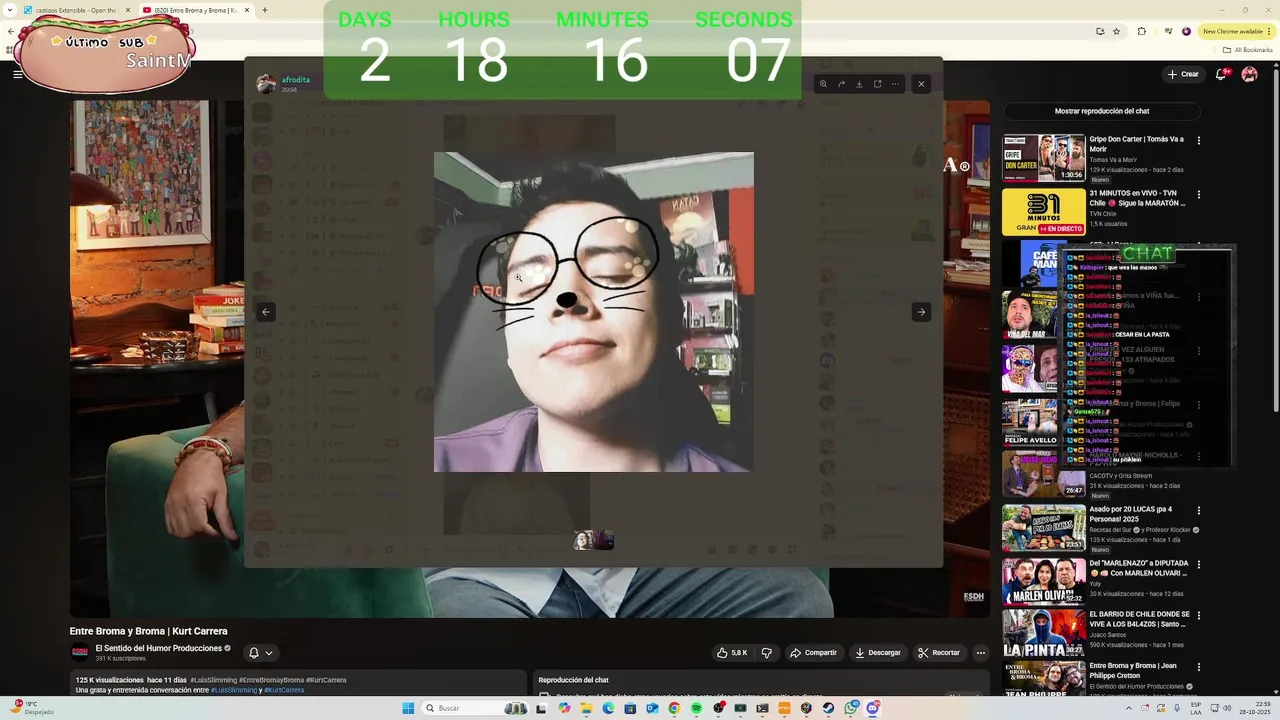Expand subscription notification bell dropdown
This screenshot has height=720, width=1280.
point(260,653)
